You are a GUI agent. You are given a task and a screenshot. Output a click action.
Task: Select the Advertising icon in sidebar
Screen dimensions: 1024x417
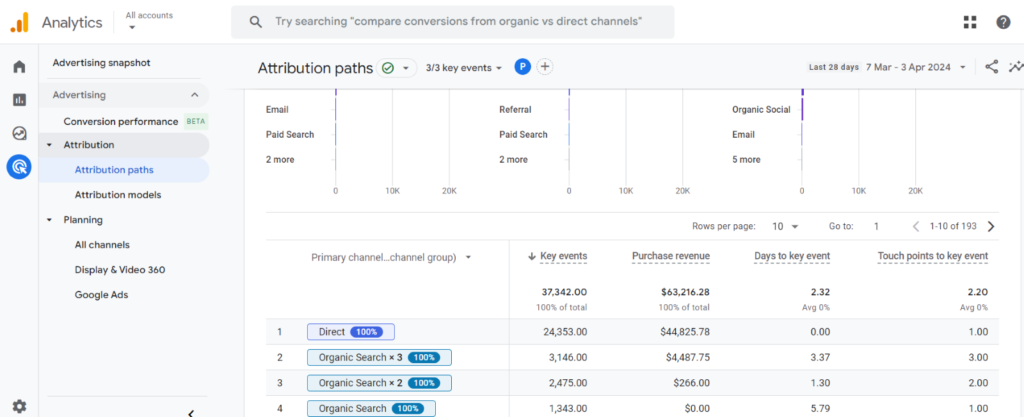pyautogui.click(x=19, y=167)
